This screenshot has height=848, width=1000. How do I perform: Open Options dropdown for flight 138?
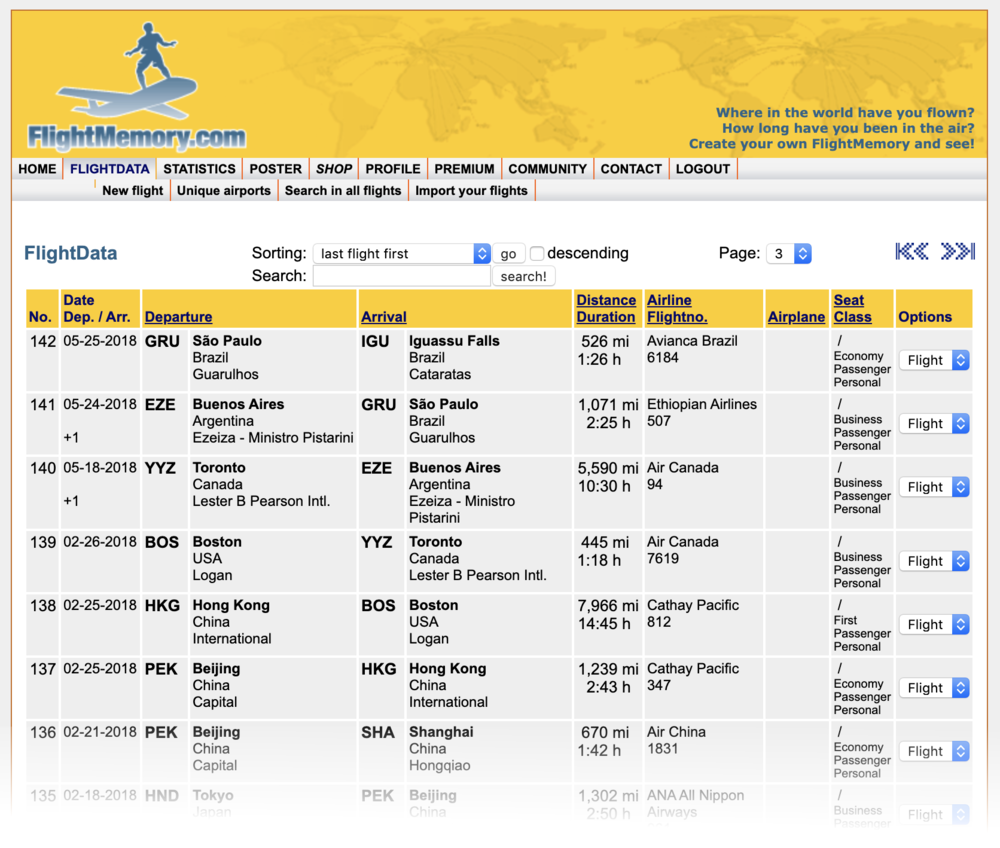tap(934, 624)
